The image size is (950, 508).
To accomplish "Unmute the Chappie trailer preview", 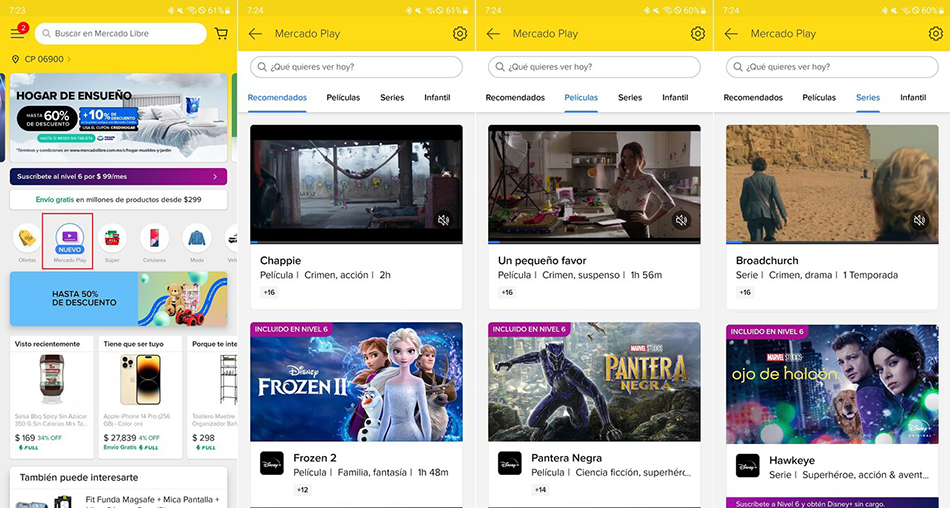I will pyautogui.click(x=443, y=220).
